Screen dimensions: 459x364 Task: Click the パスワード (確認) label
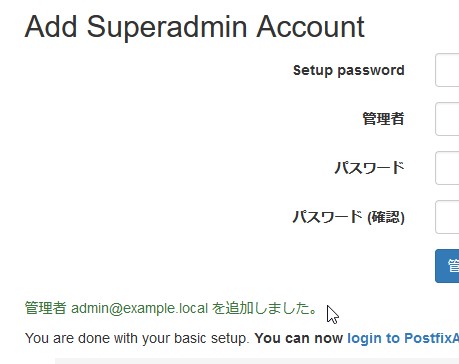[349, 217]
